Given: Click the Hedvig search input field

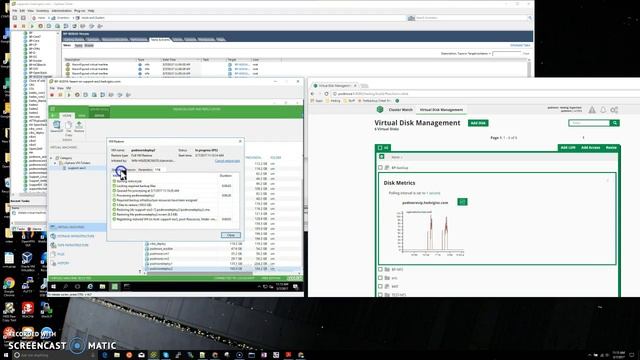Looking at the screenshot, I should (x=589, y=123).
